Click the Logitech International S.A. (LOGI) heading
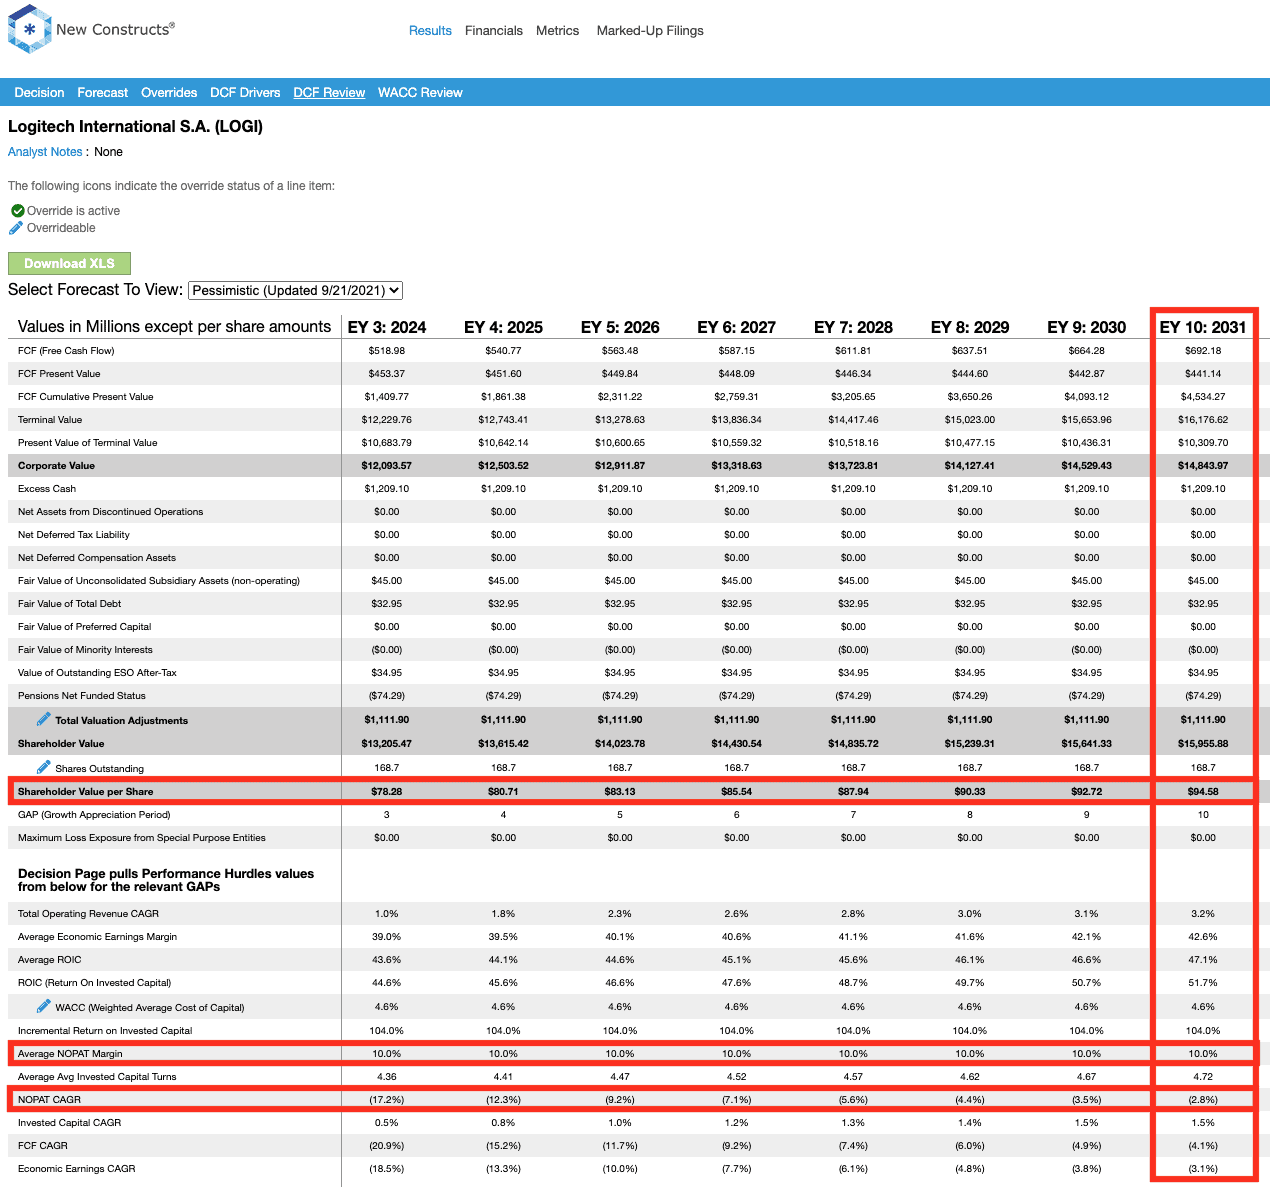The image size is (1270, 1187). [135, 126]
